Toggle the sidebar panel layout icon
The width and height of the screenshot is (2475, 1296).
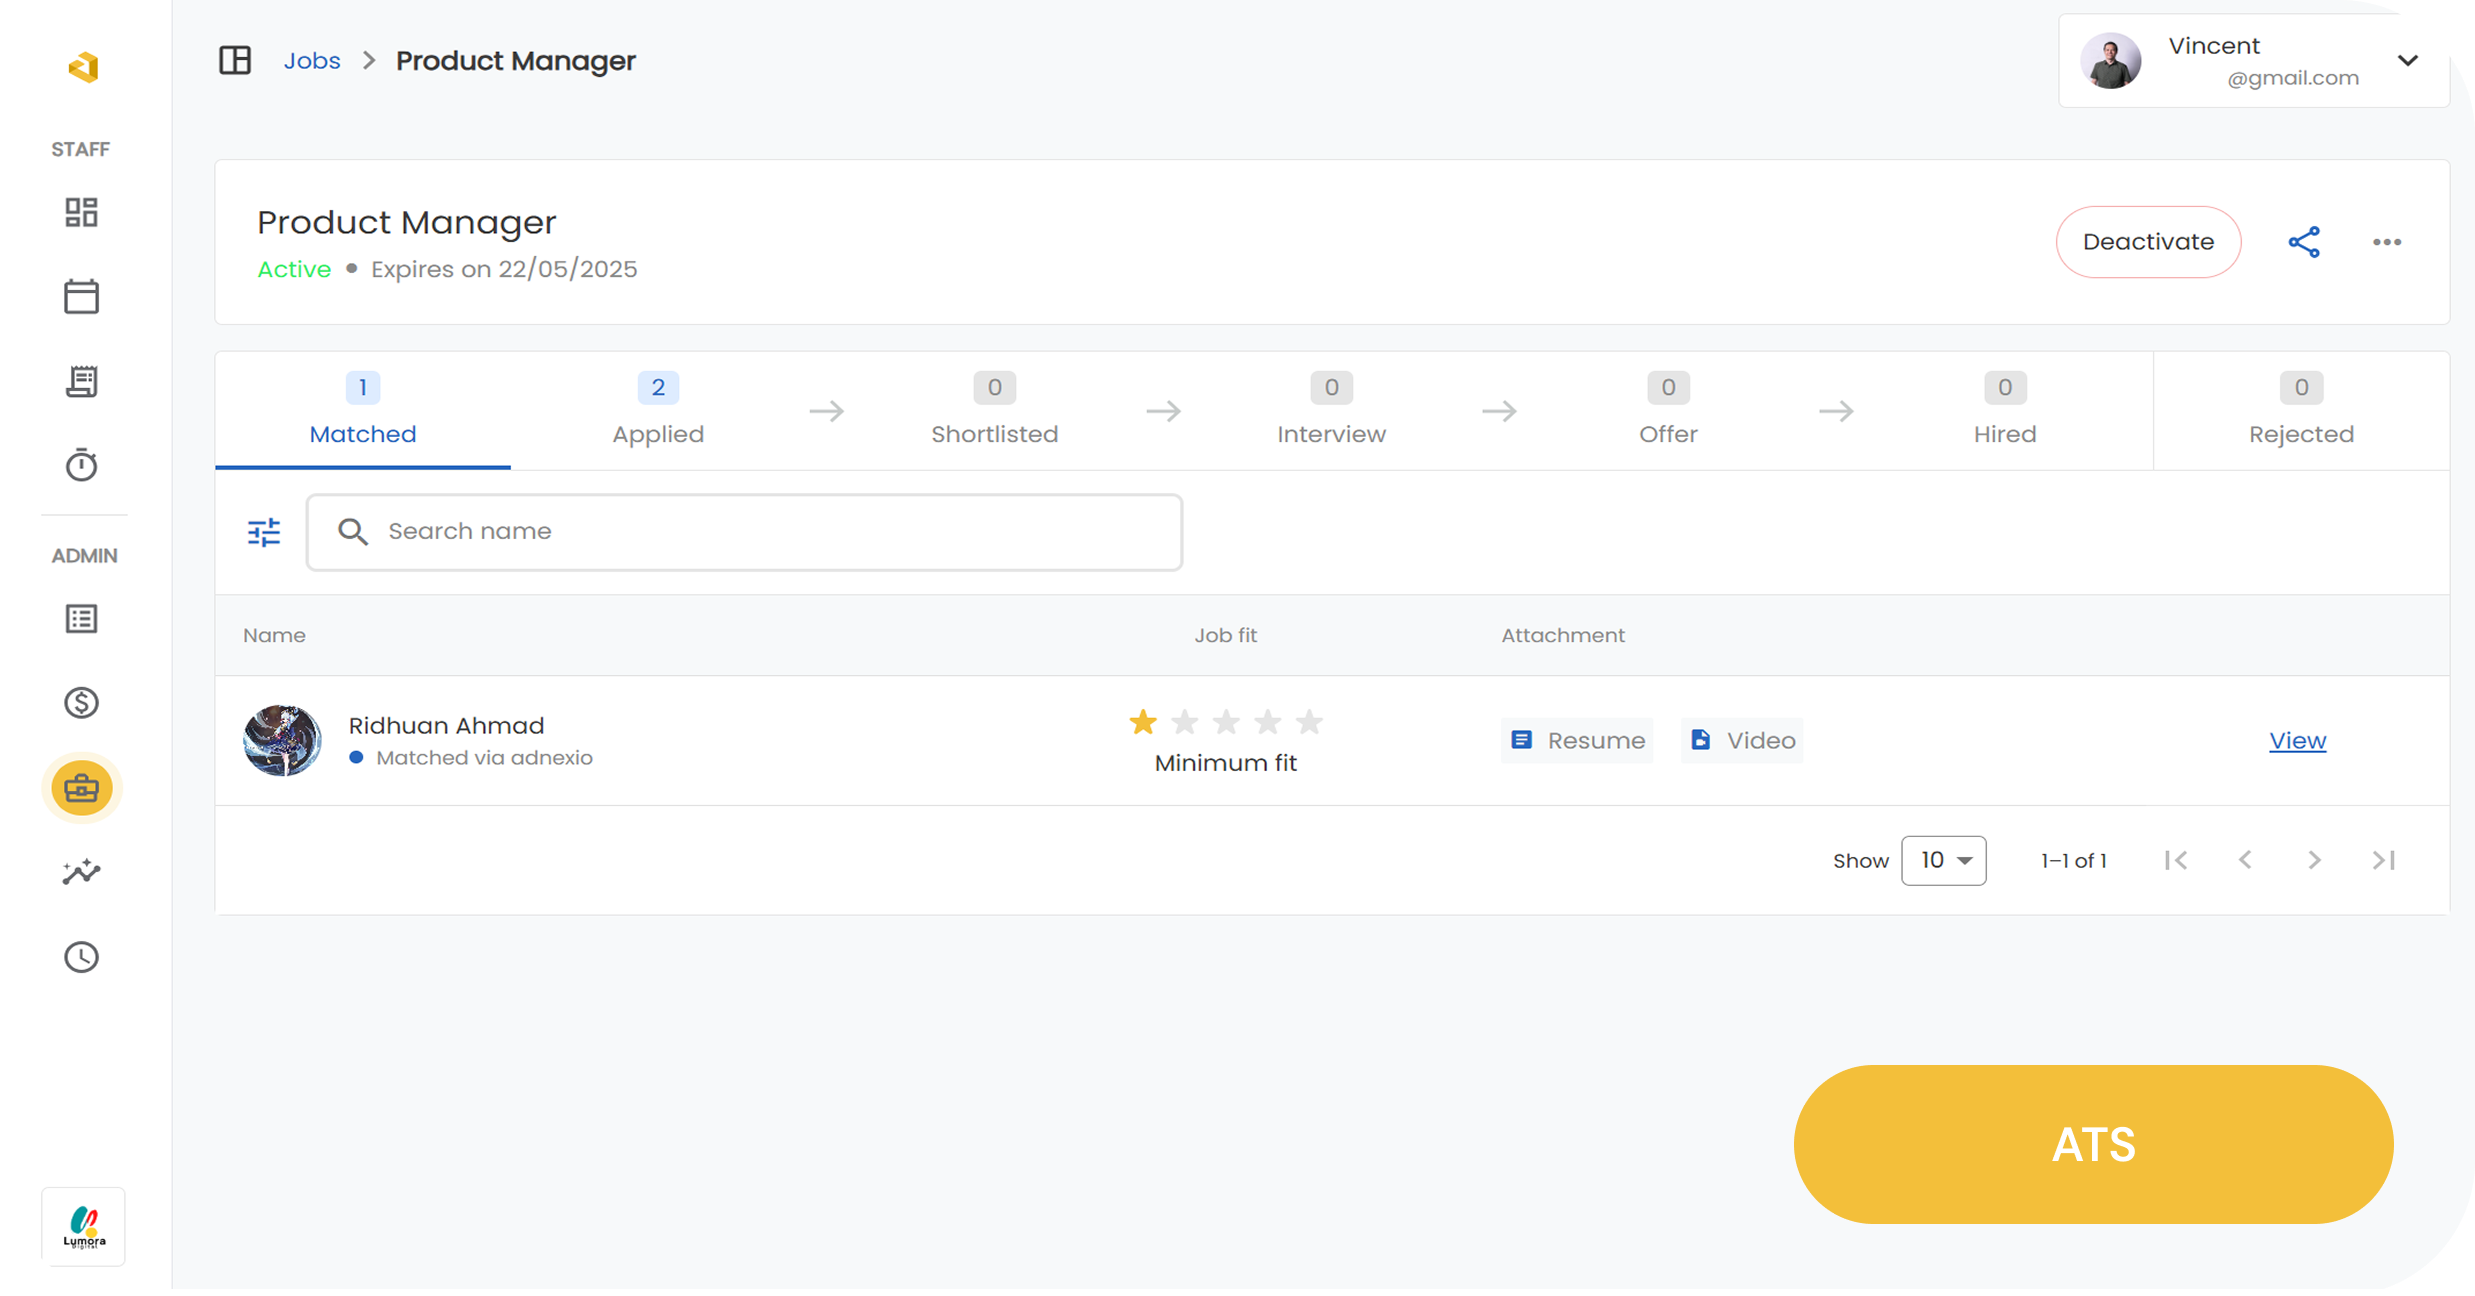(235, 60)
